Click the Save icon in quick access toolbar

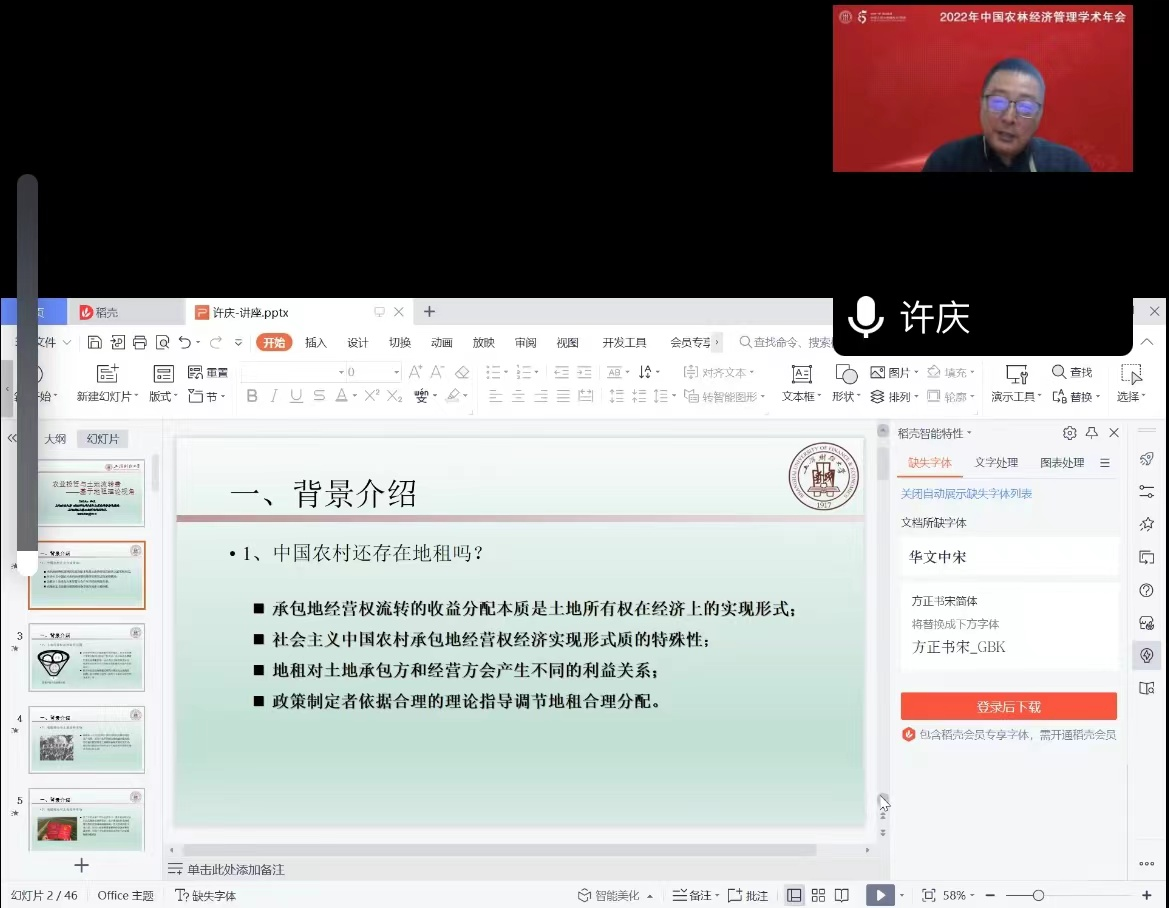coord(95,342)
